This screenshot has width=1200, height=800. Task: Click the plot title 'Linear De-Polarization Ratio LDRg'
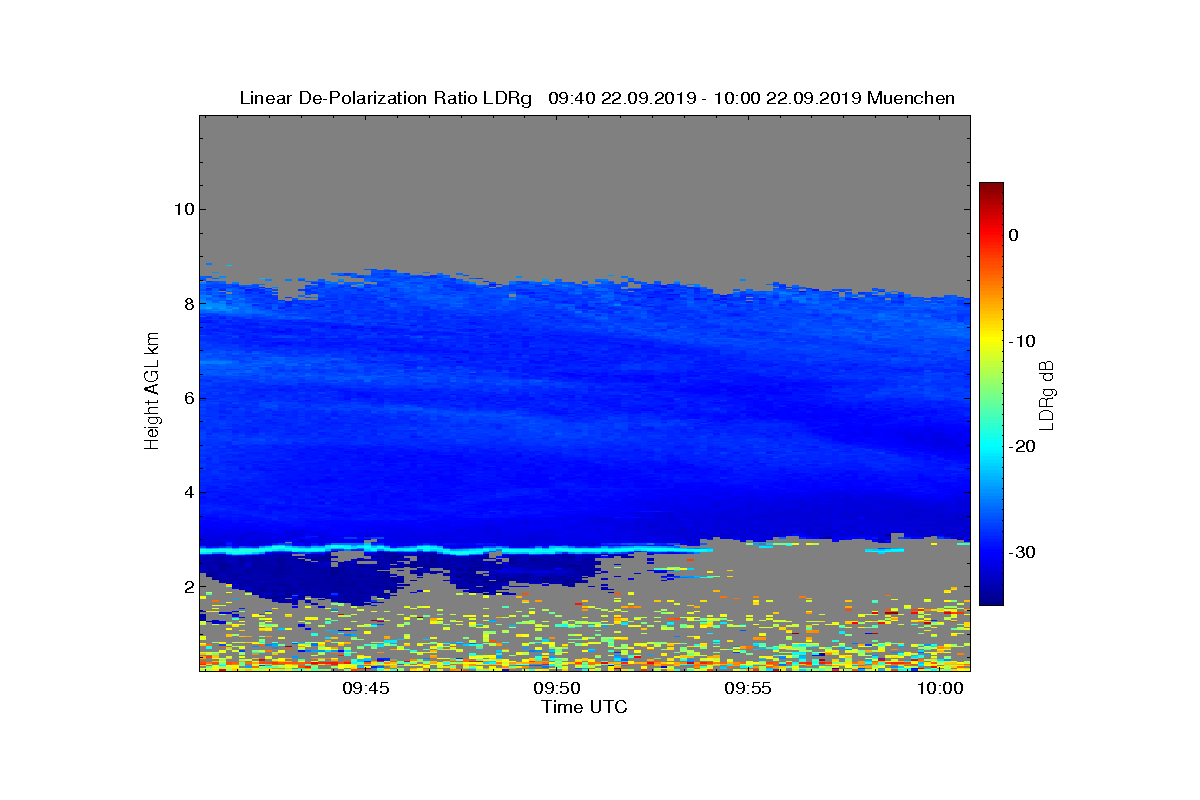386,98
